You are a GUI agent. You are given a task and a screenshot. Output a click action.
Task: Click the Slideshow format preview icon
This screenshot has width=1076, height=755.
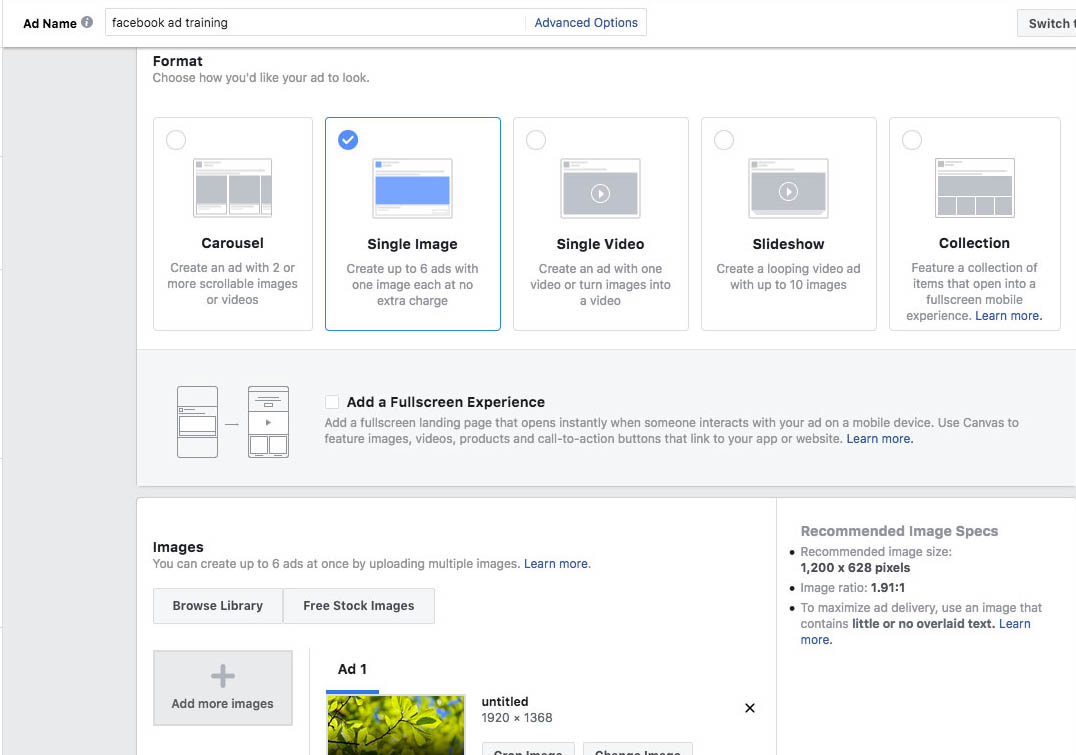click(x=788, y=188)
